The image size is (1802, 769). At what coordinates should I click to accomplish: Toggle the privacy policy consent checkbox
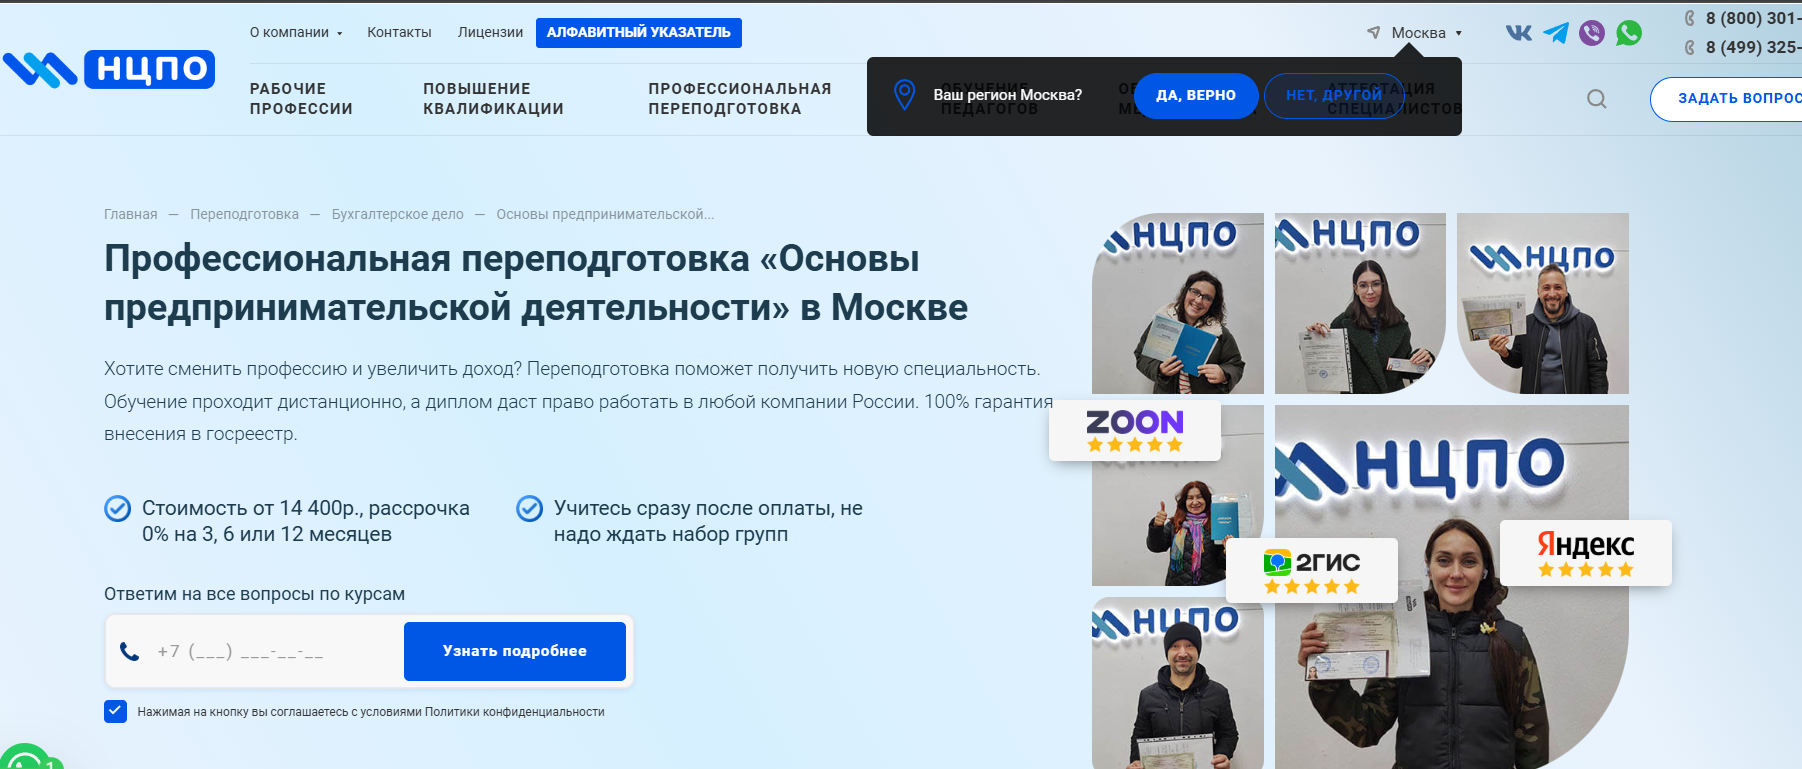click(115, 711)
